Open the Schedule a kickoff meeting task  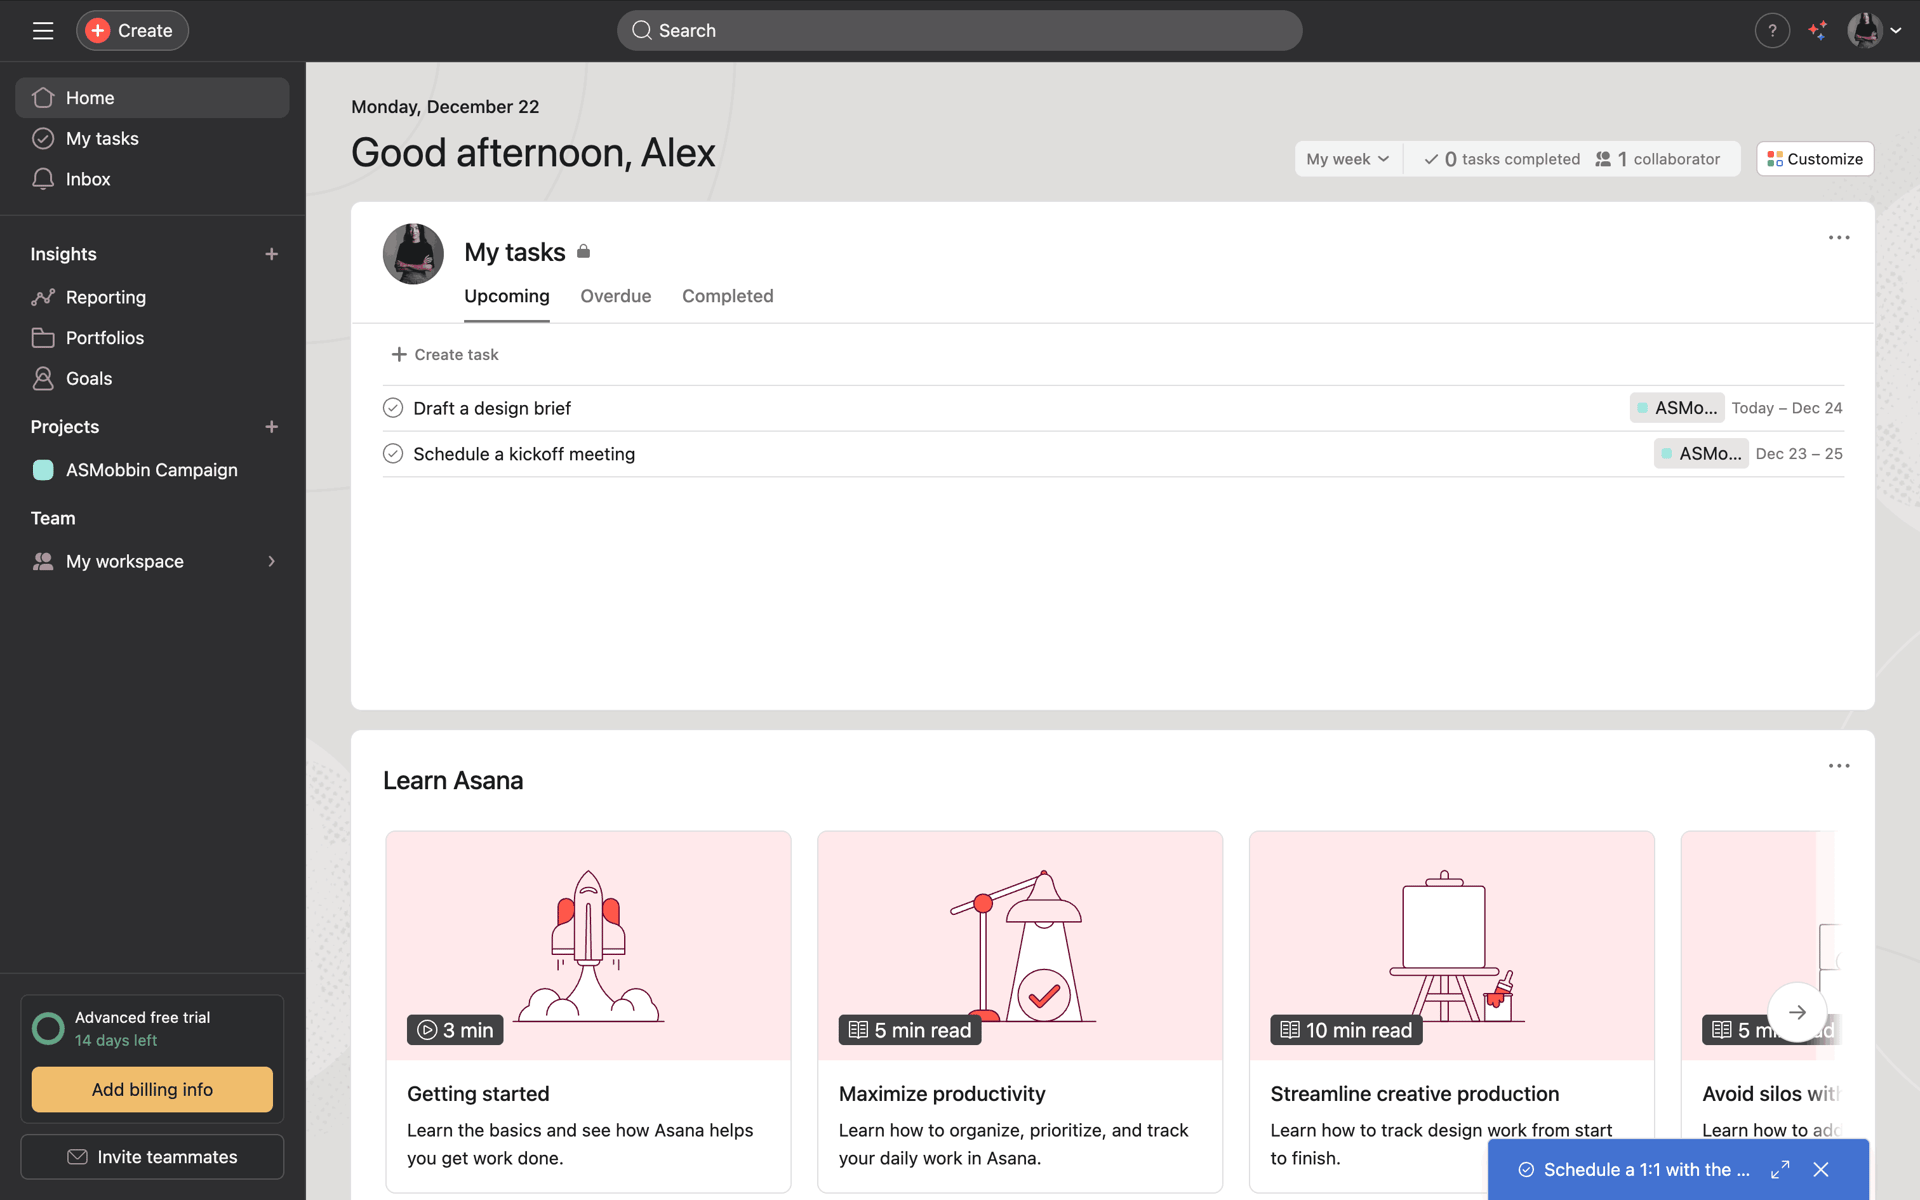(524, 454)
